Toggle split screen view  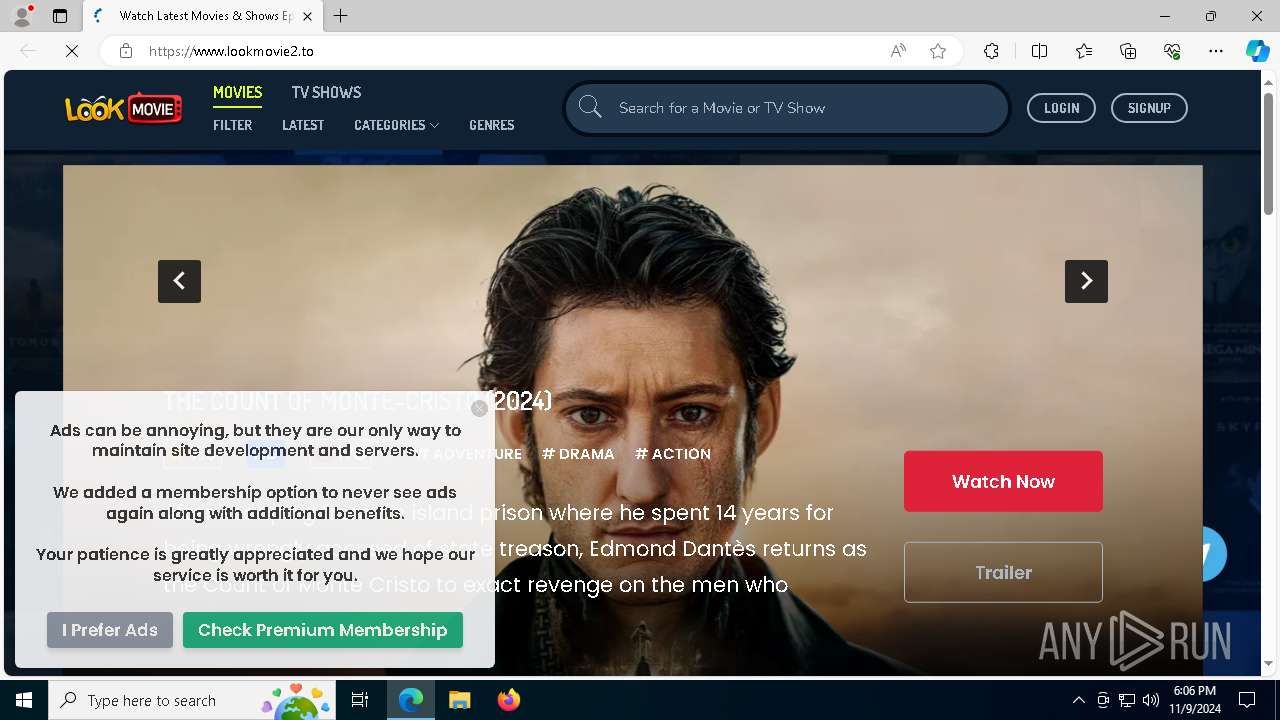click(1039, 51)
